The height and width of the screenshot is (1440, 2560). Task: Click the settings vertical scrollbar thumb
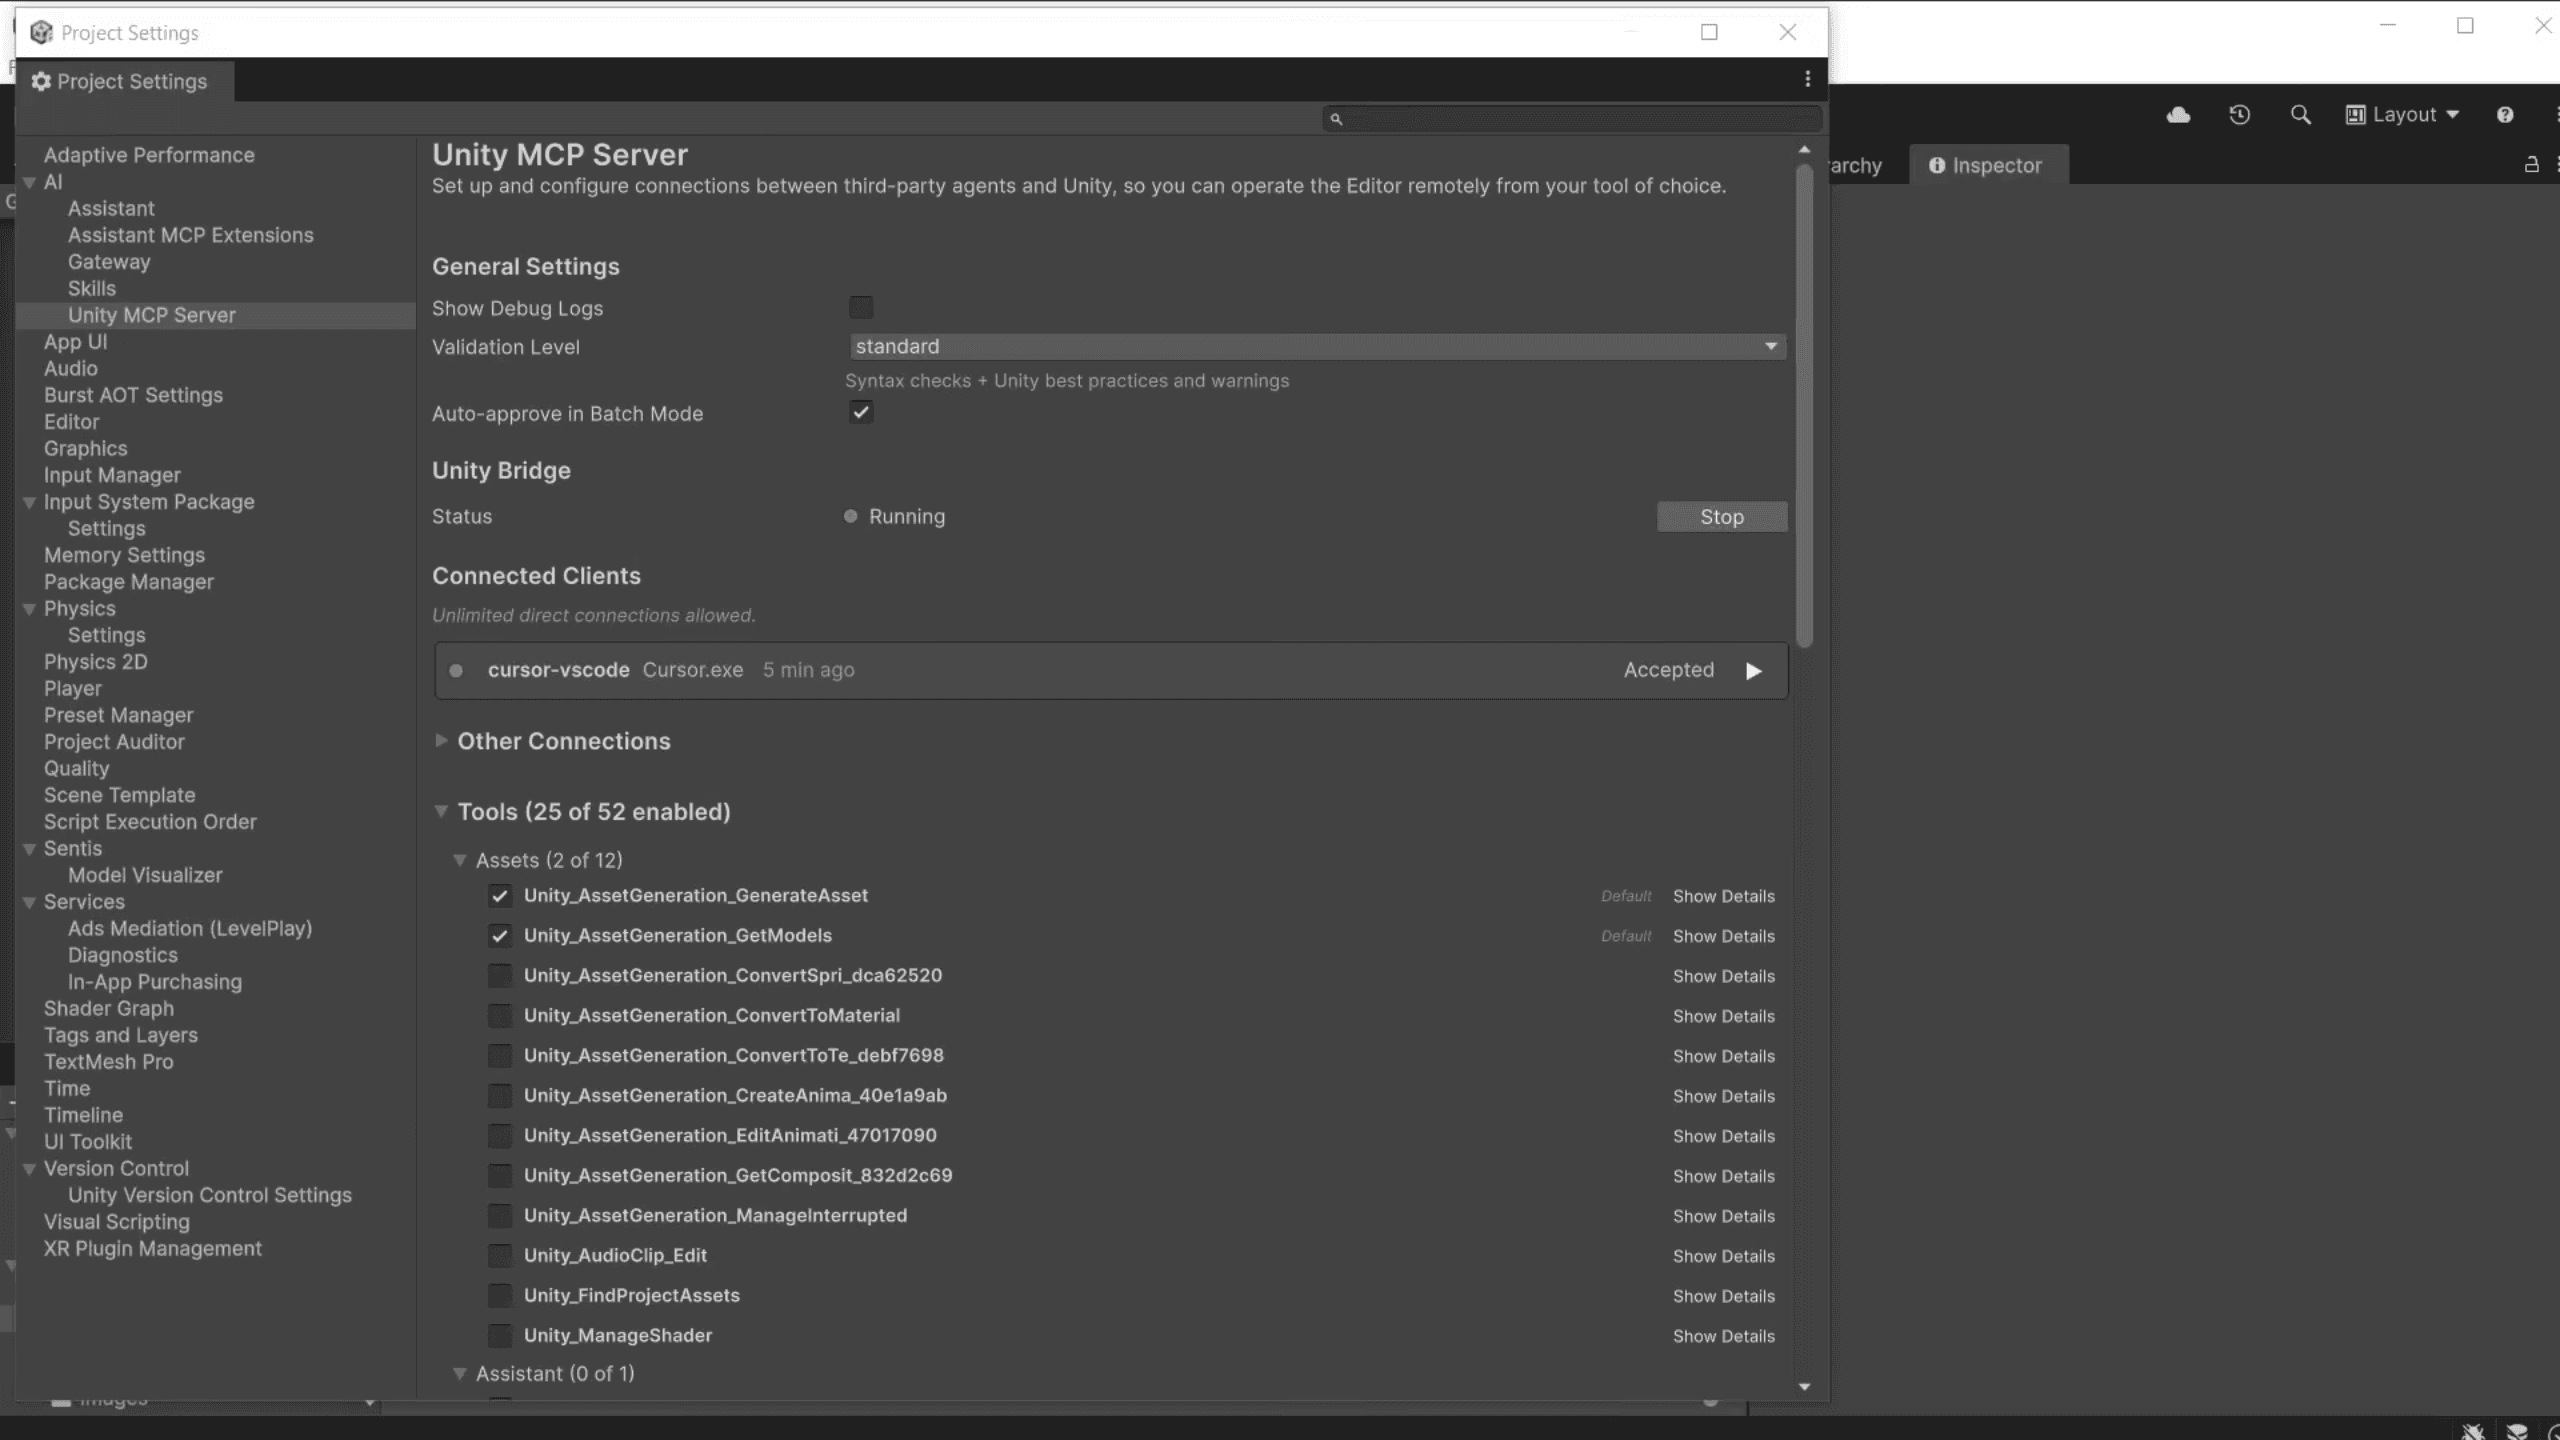[x=1805, y=405]
